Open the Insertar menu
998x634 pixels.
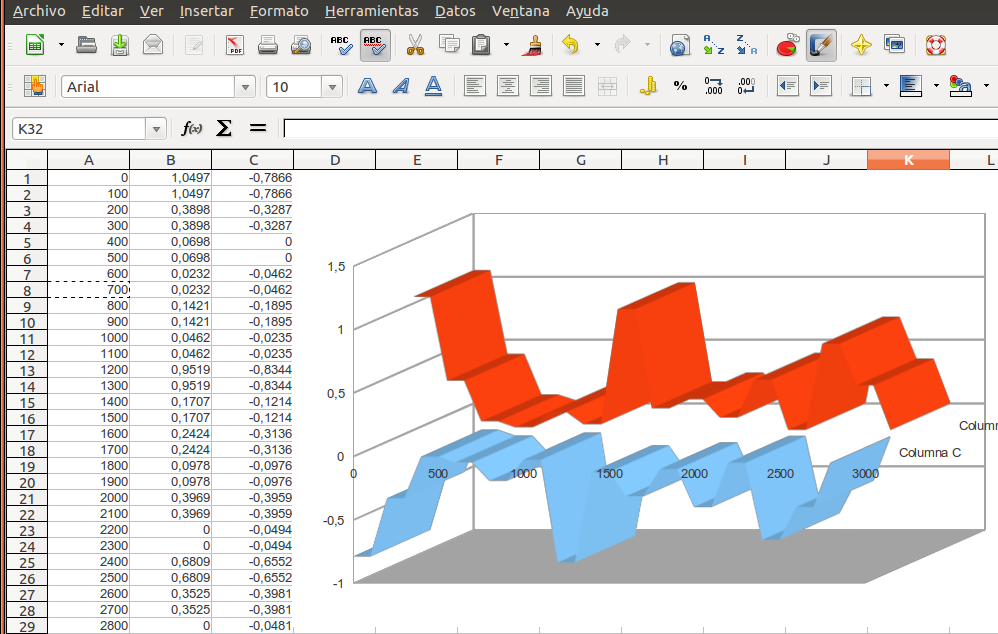click(x=206, y=11)
